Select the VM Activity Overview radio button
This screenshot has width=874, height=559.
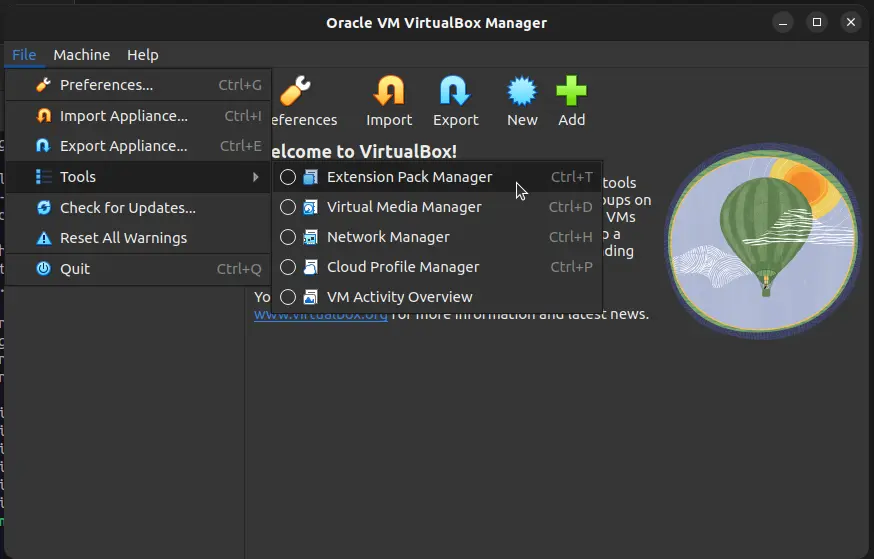pos(288,297)
